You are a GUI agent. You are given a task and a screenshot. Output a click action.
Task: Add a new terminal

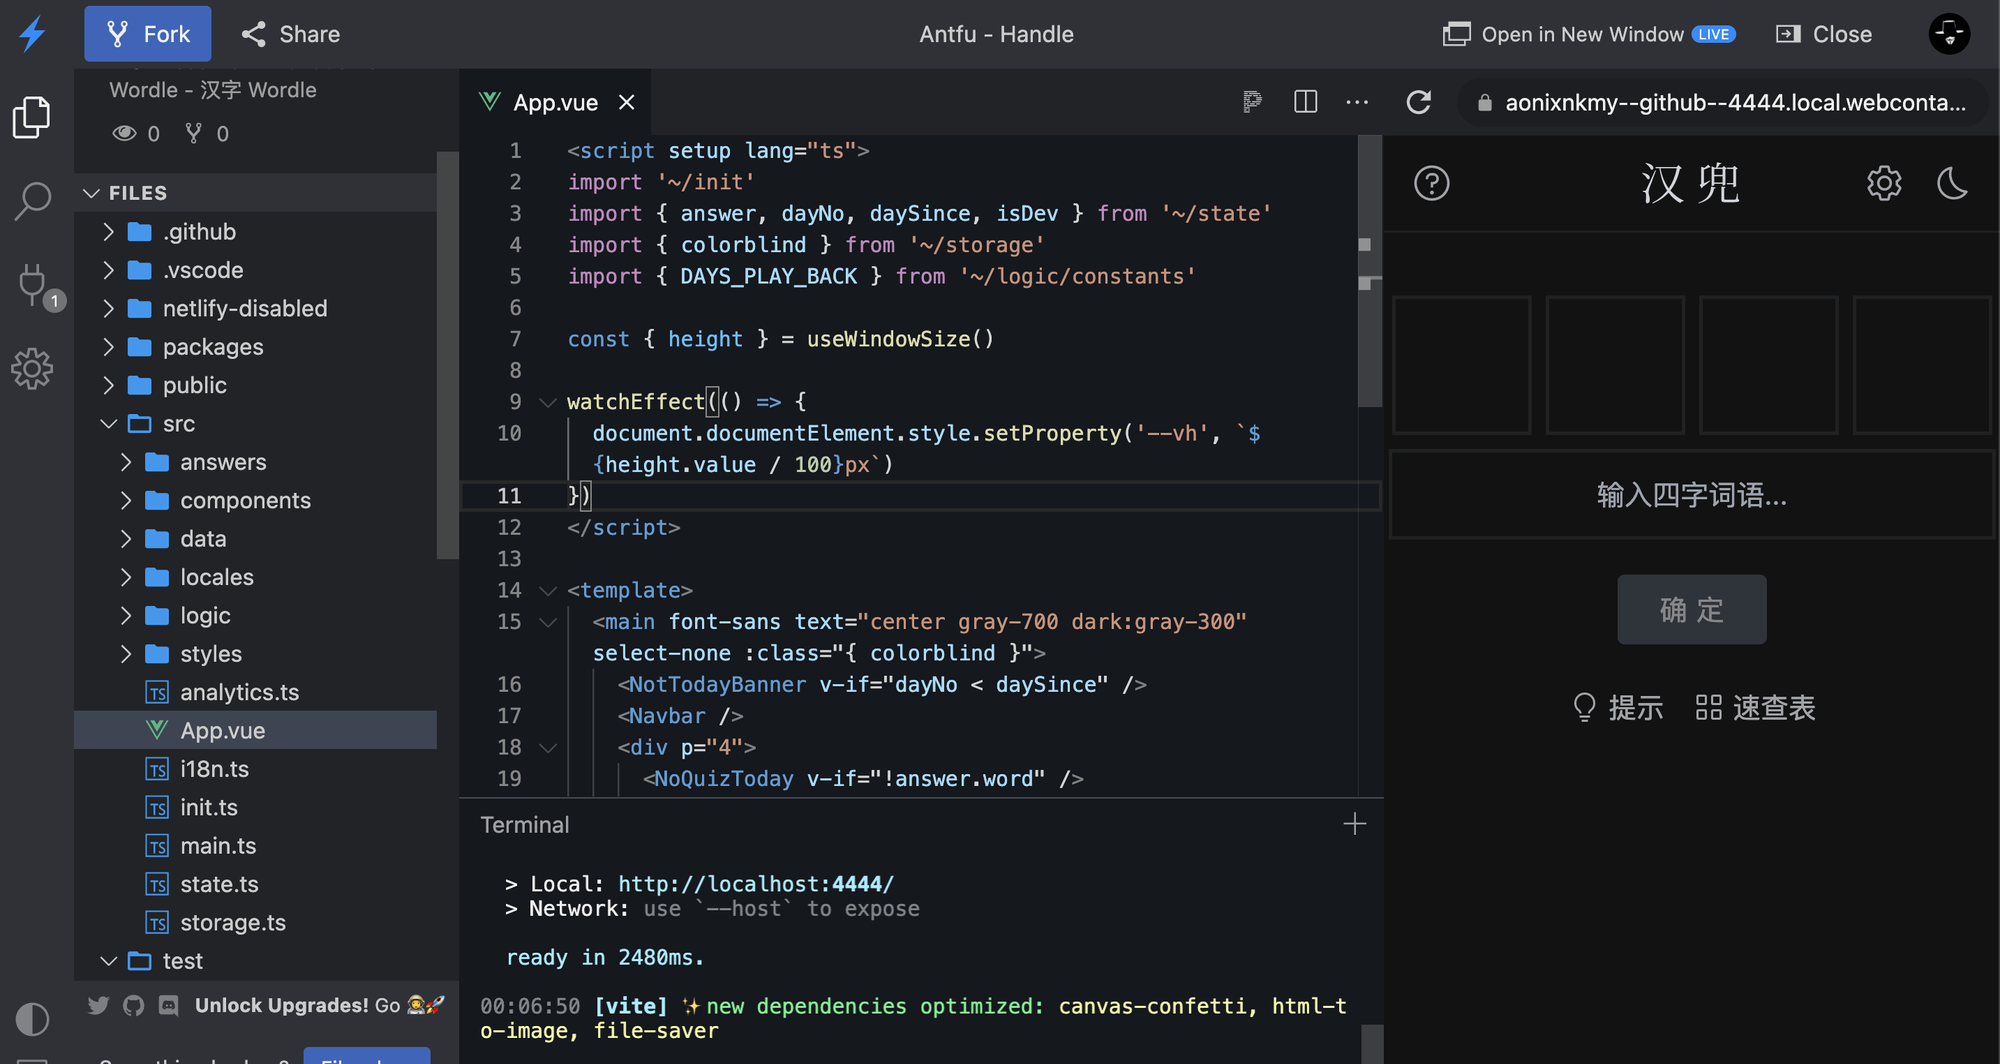(x=1355, y=824)
